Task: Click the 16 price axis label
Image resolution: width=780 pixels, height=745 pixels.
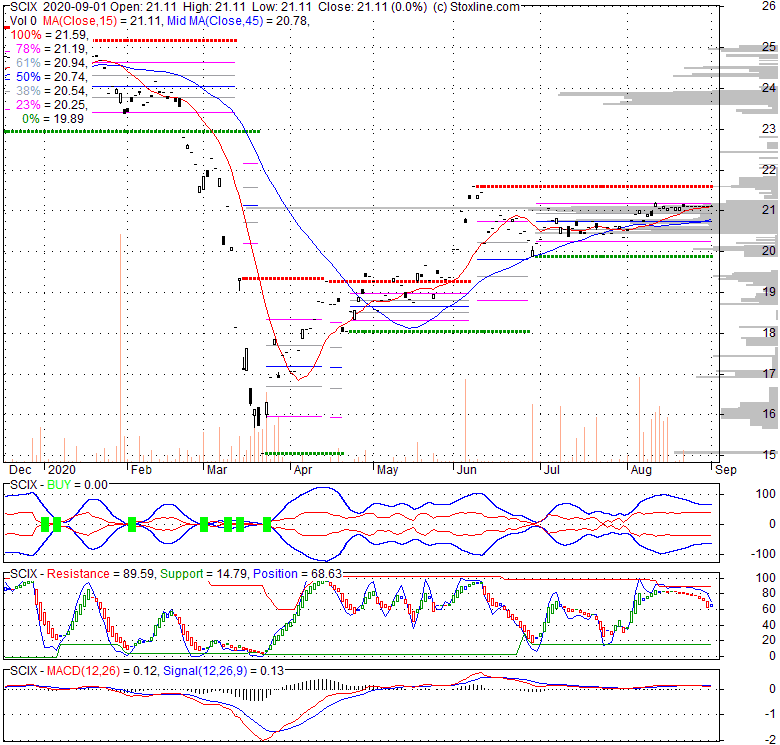Action: (769, 413)
